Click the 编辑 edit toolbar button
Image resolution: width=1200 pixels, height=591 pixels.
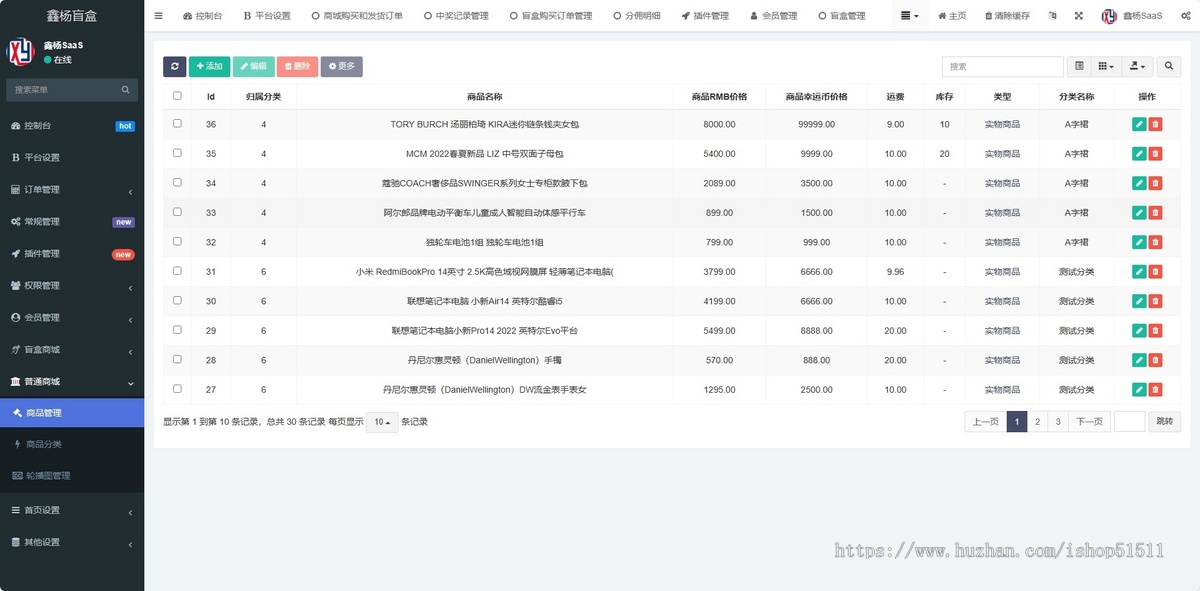point(253,66)
